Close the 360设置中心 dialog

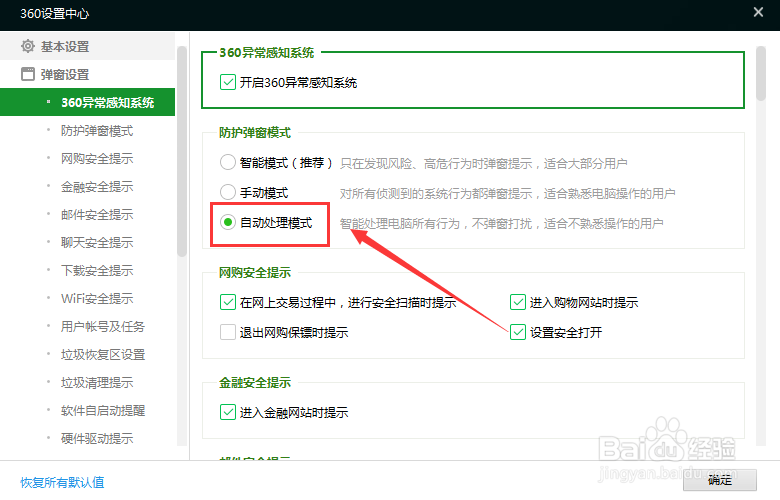[x=758, y=12]
